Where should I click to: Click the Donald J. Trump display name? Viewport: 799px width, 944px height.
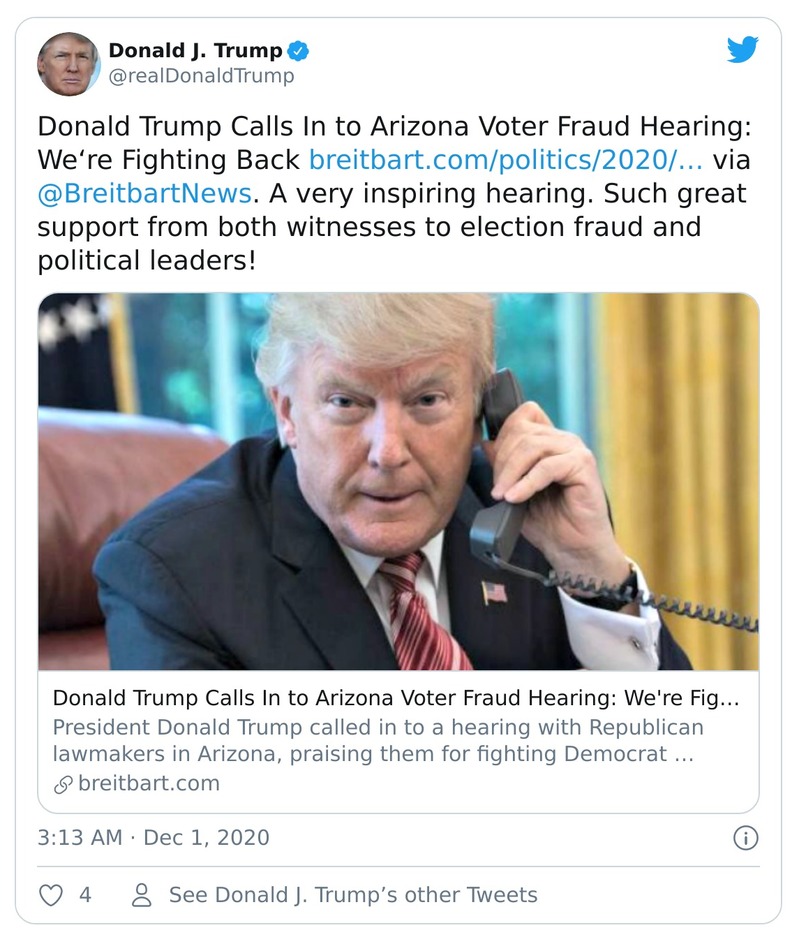[x=193, y=47]
